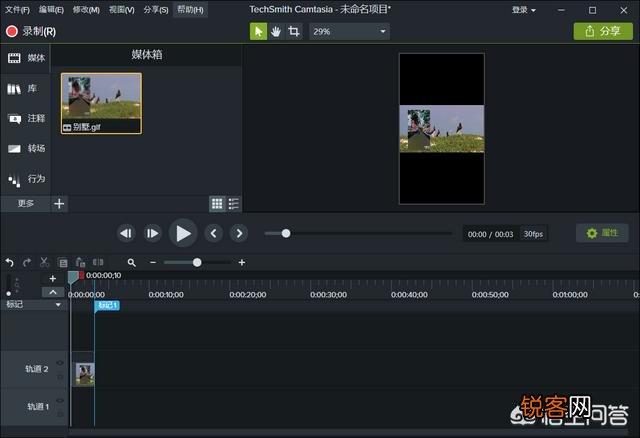Viewport: 640px width, 438px height.
Task: Zoom out the timeline with minus
Action: click(153, 262)
